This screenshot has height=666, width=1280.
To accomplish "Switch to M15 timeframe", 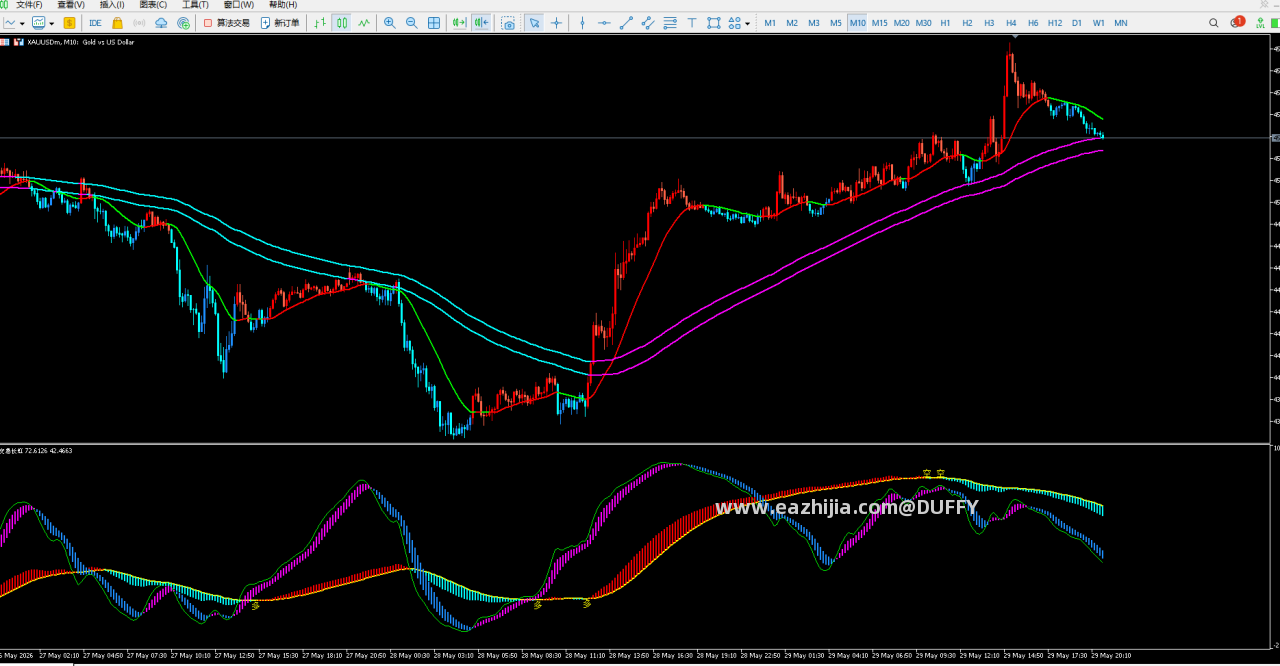I will pos(879,23).
